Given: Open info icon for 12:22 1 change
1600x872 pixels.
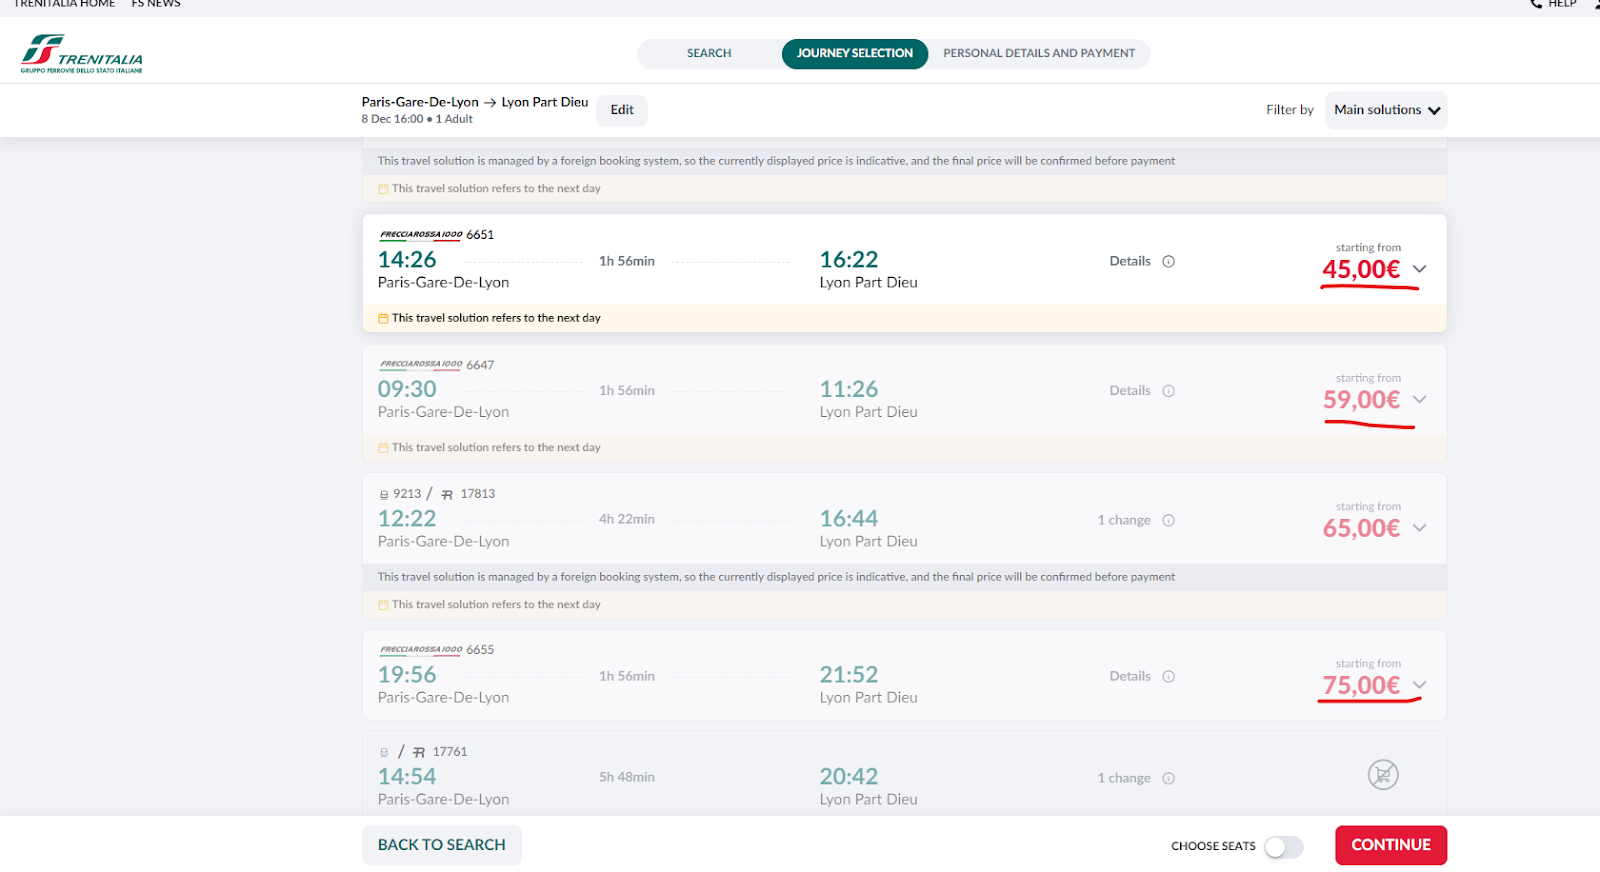Looking at the screenshot, I should (1168, 520).
